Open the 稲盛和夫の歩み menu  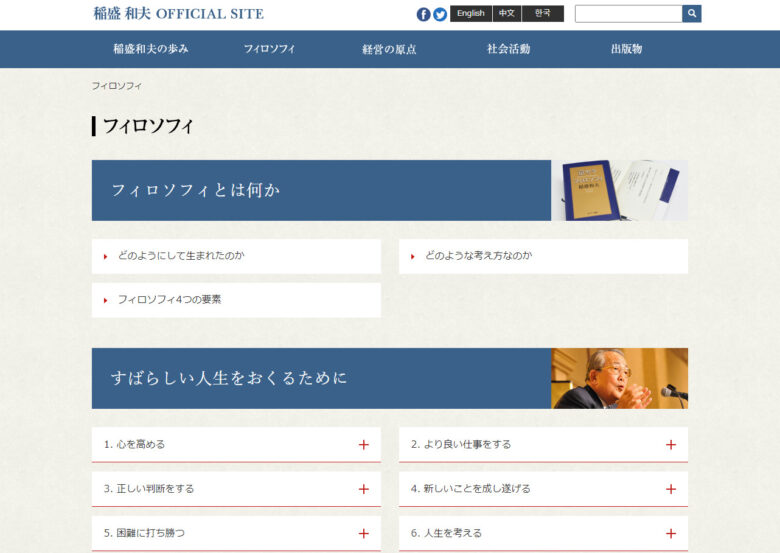pyautogui.click(x=151, y=49)
